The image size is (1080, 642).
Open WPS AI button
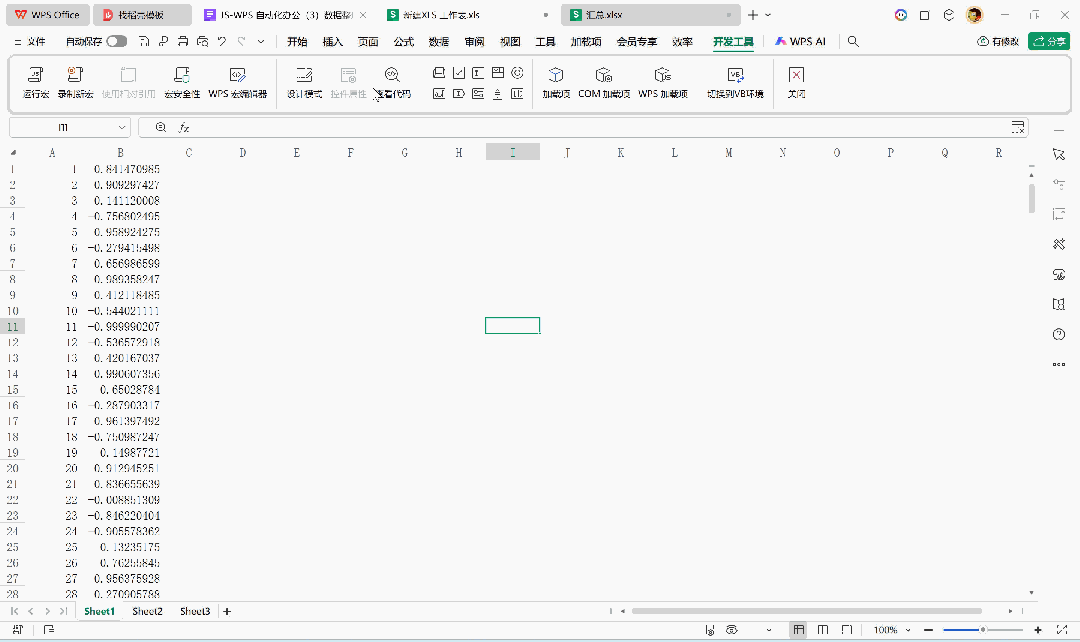(800, 42)
